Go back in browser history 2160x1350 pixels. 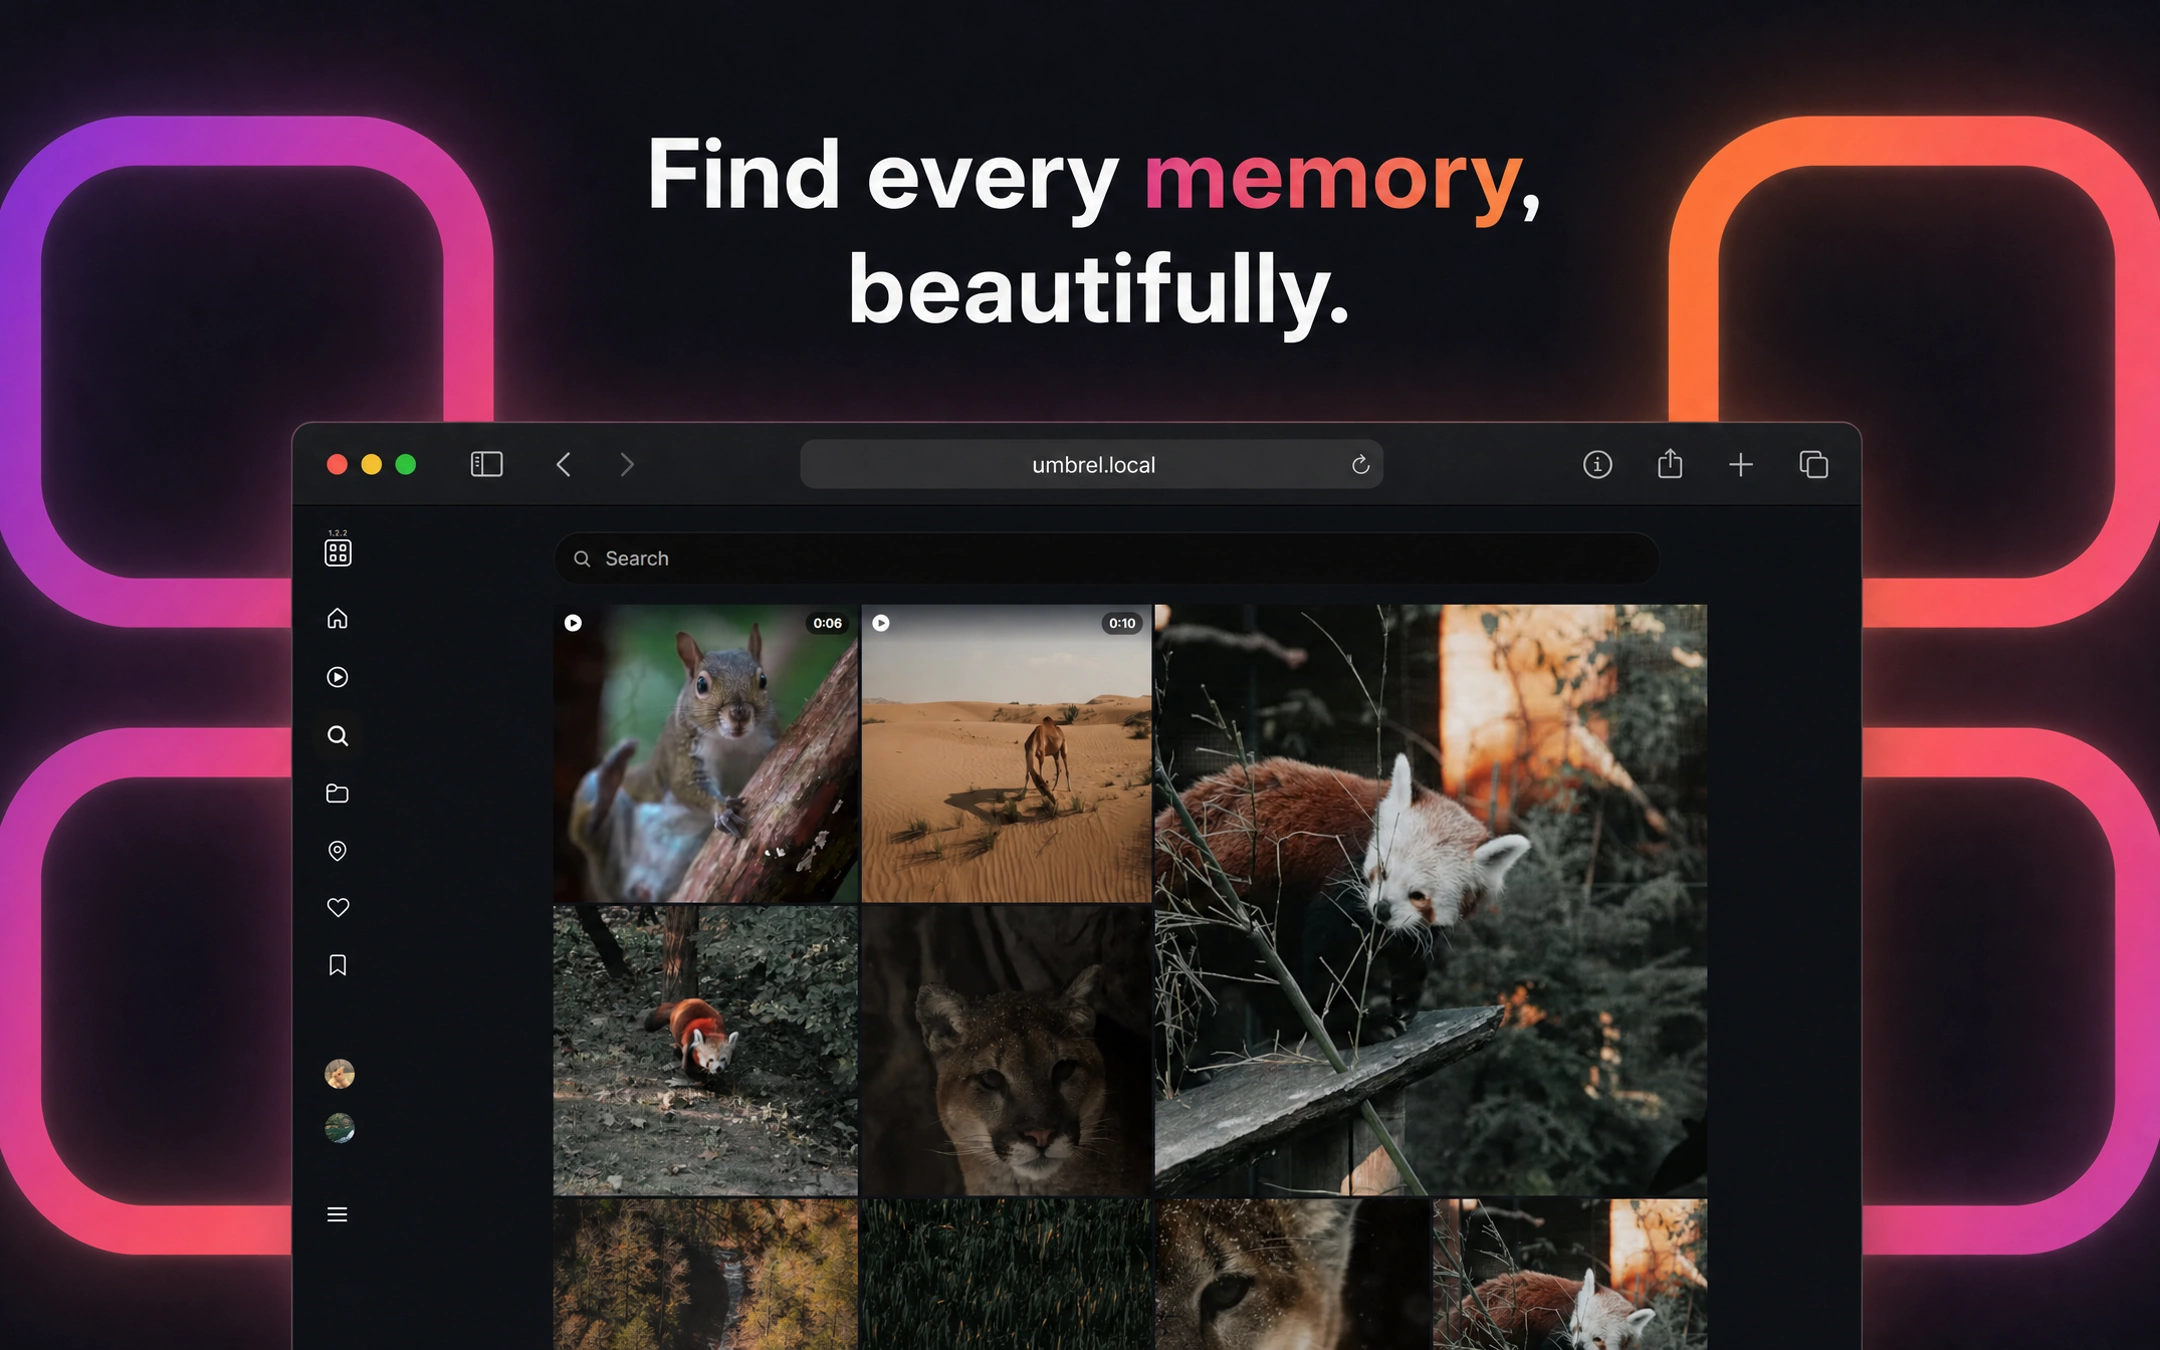click(x=564, y=464)
